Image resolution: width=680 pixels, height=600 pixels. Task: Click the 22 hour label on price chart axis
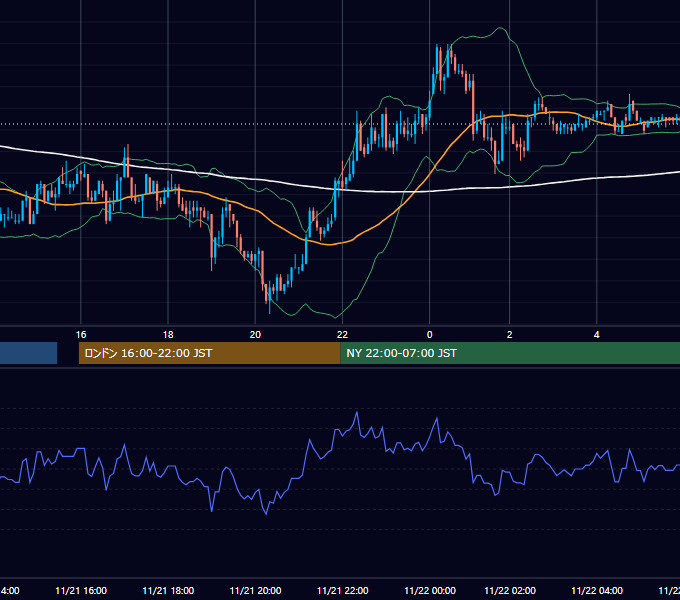coord(343,335)
